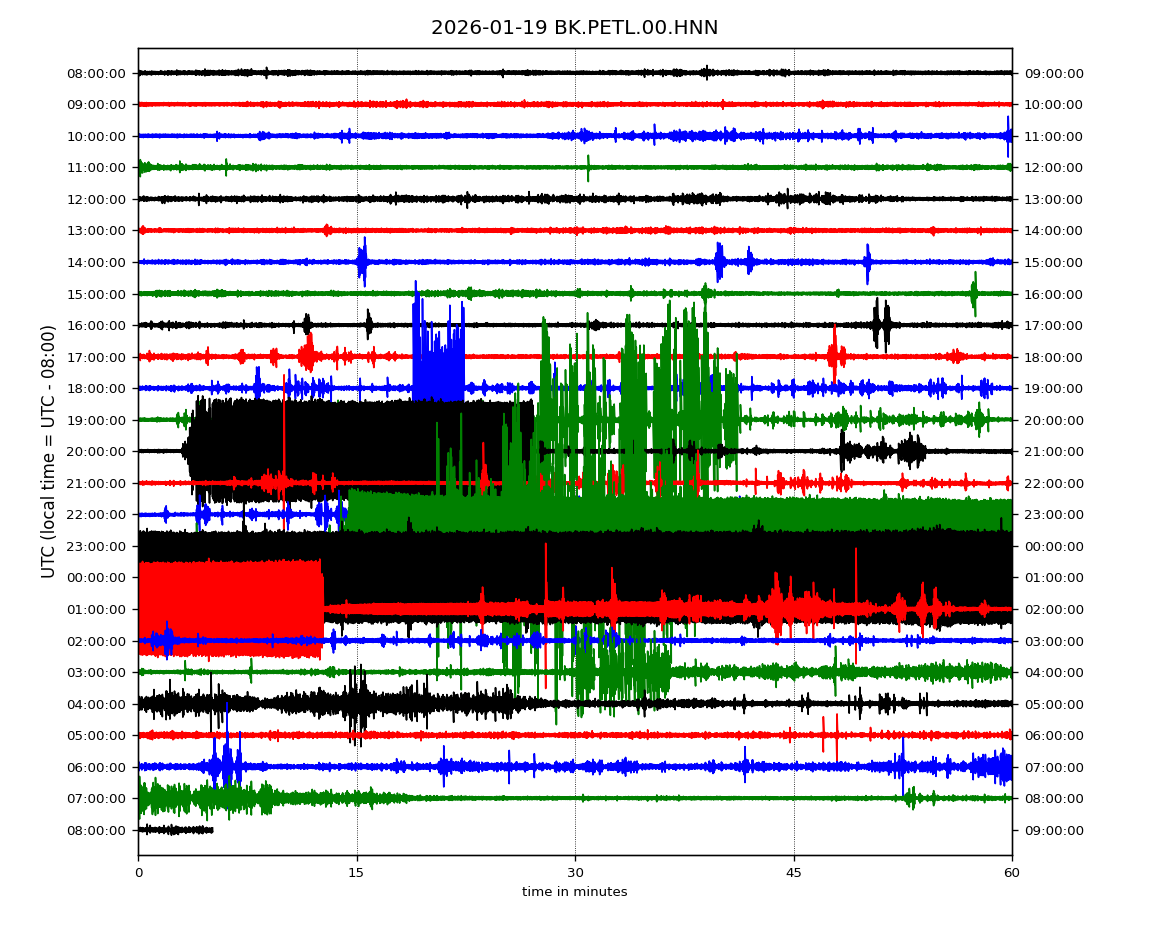1150x950 pixels.
Task: Click the local-time 17:00:00 label
Action: coord(1053,325)
